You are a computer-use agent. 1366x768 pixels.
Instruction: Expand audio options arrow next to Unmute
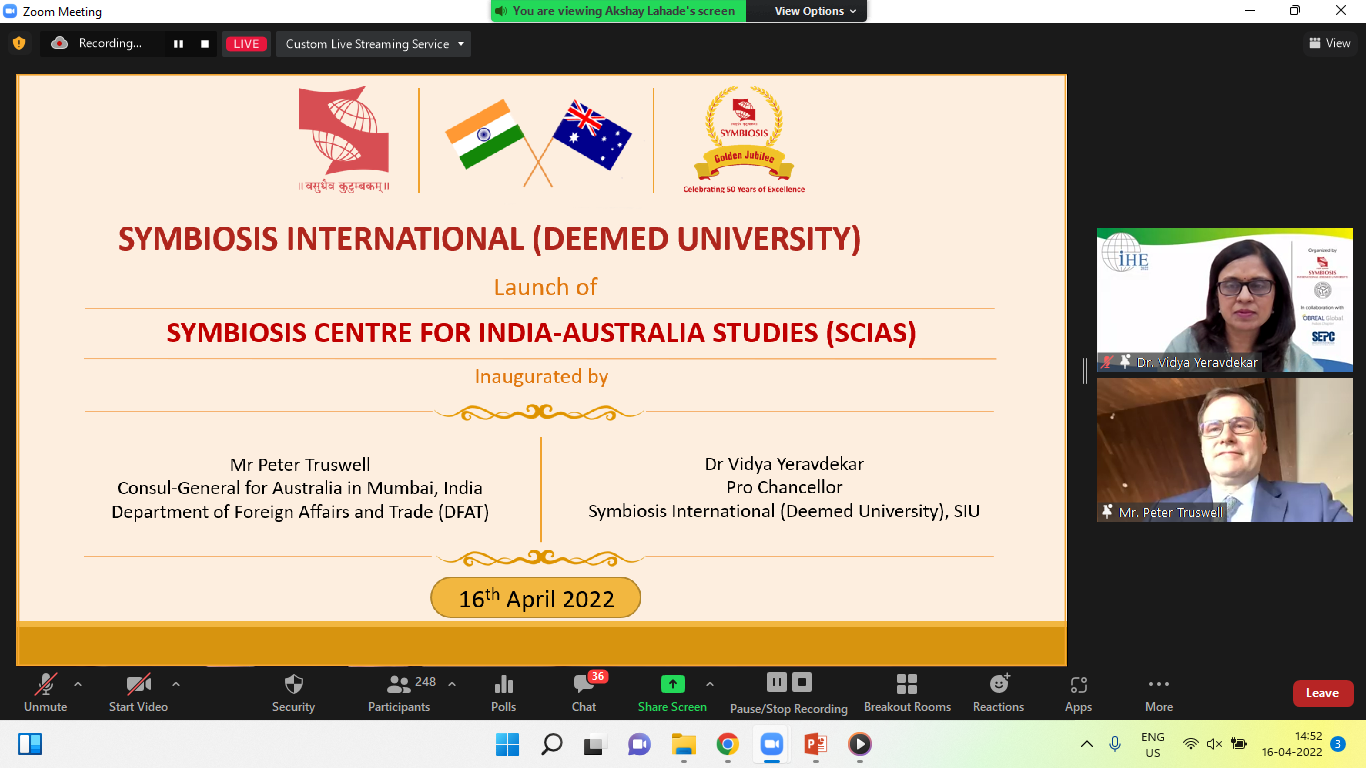[x=78, y=684]
